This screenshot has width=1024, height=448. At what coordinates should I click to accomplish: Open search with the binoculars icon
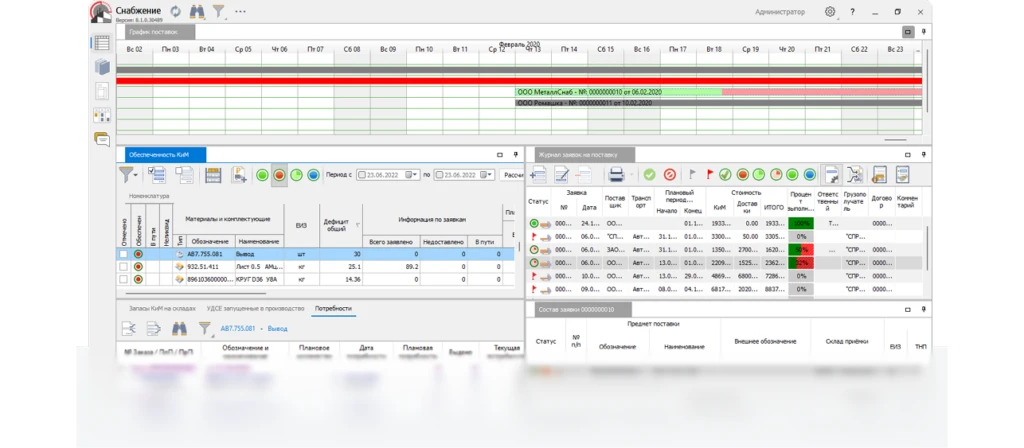[198, 11]
